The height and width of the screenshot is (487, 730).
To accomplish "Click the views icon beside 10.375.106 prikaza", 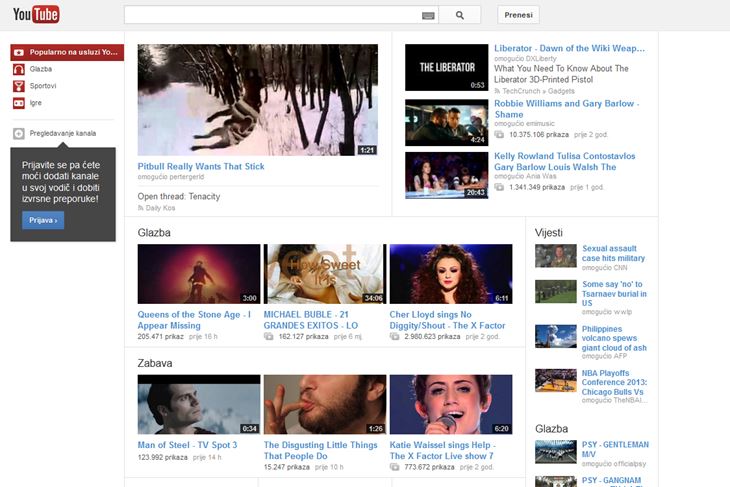I will tap(499, 135).
